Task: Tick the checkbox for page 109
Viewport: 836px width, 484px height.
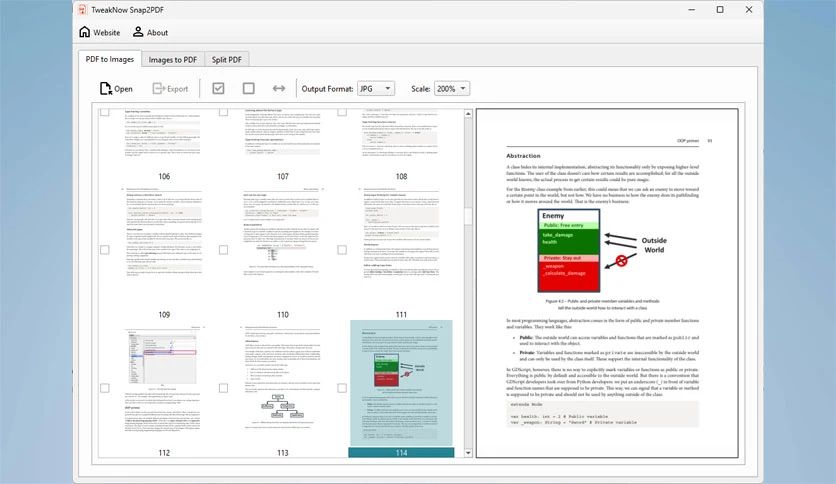Action: click(x=104, y=249)
